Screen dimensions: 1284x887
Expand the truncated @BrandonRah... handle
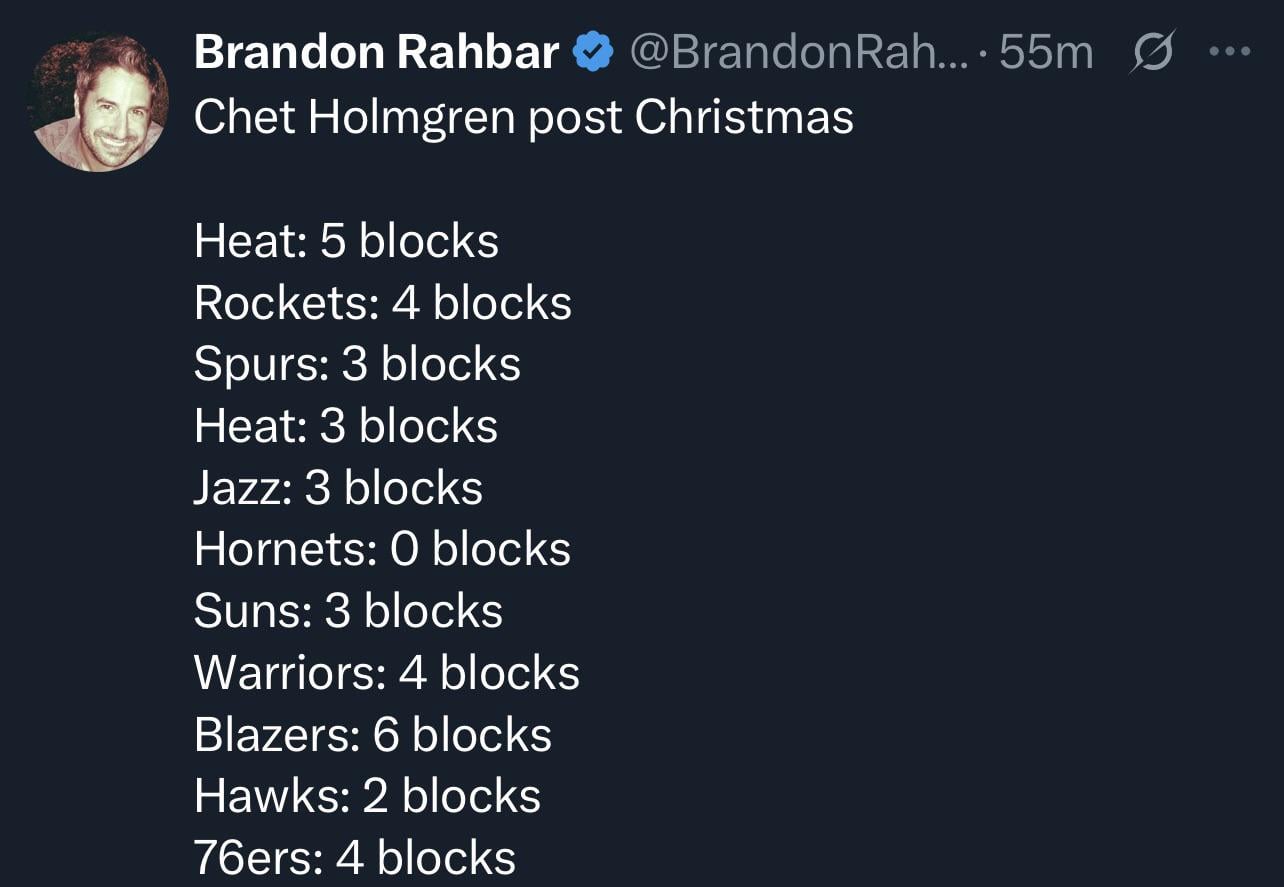pos(800,50)
